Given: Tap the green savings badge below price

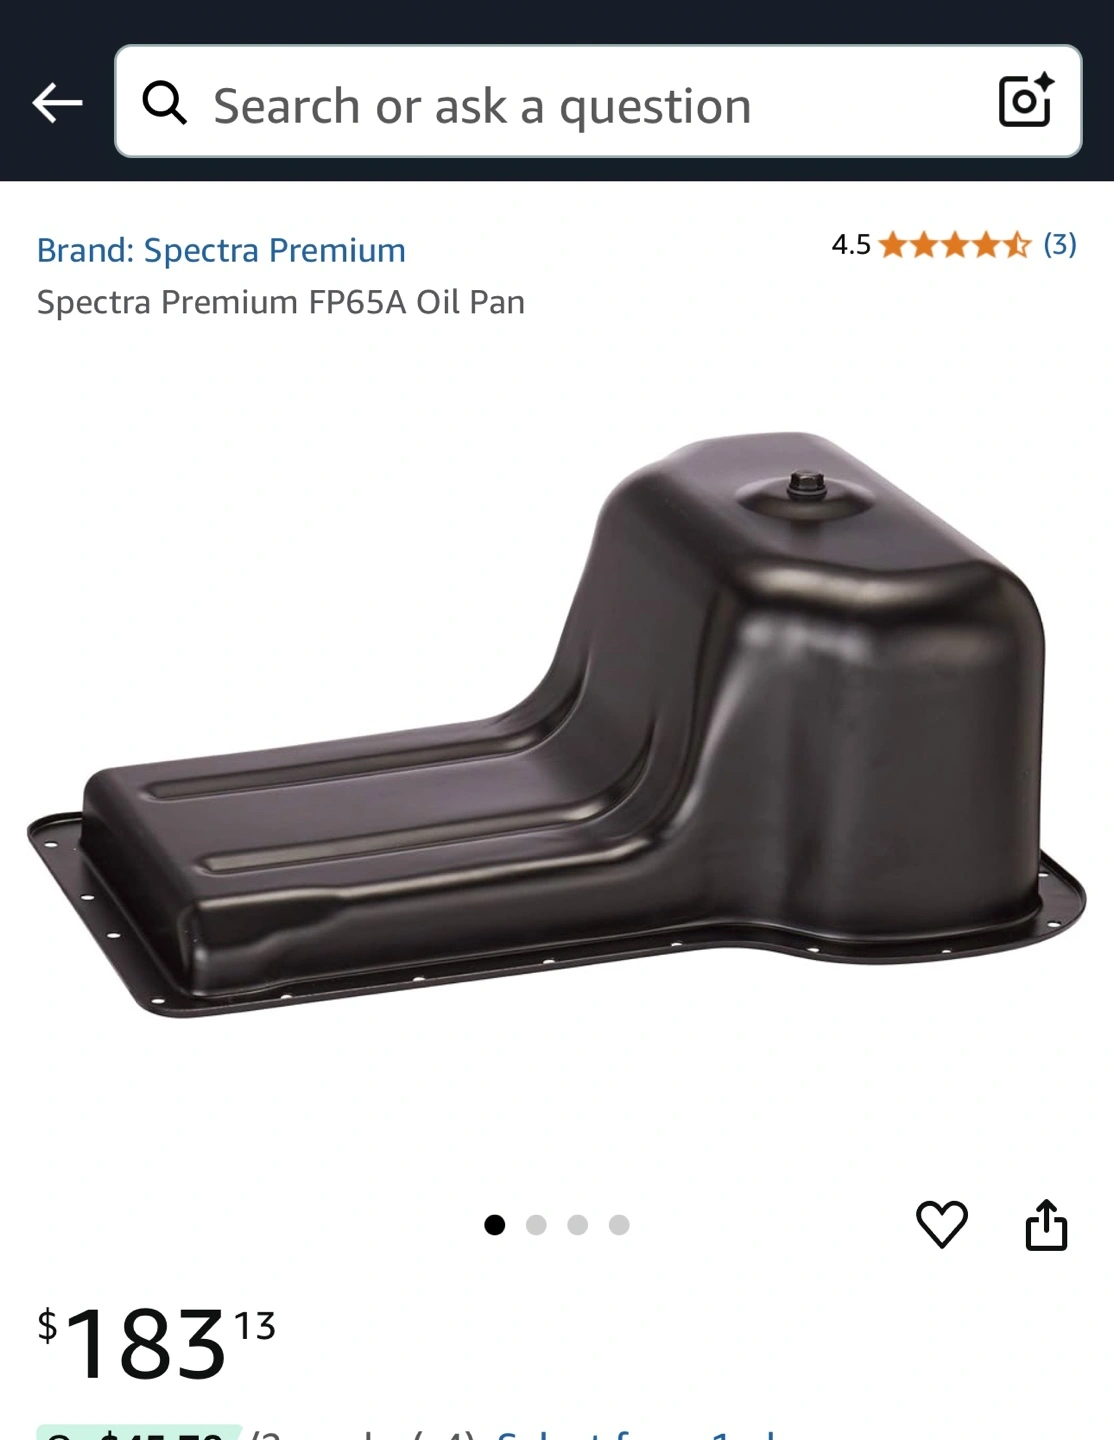Looking at the screenshot, I should (x=139, y=1432).
